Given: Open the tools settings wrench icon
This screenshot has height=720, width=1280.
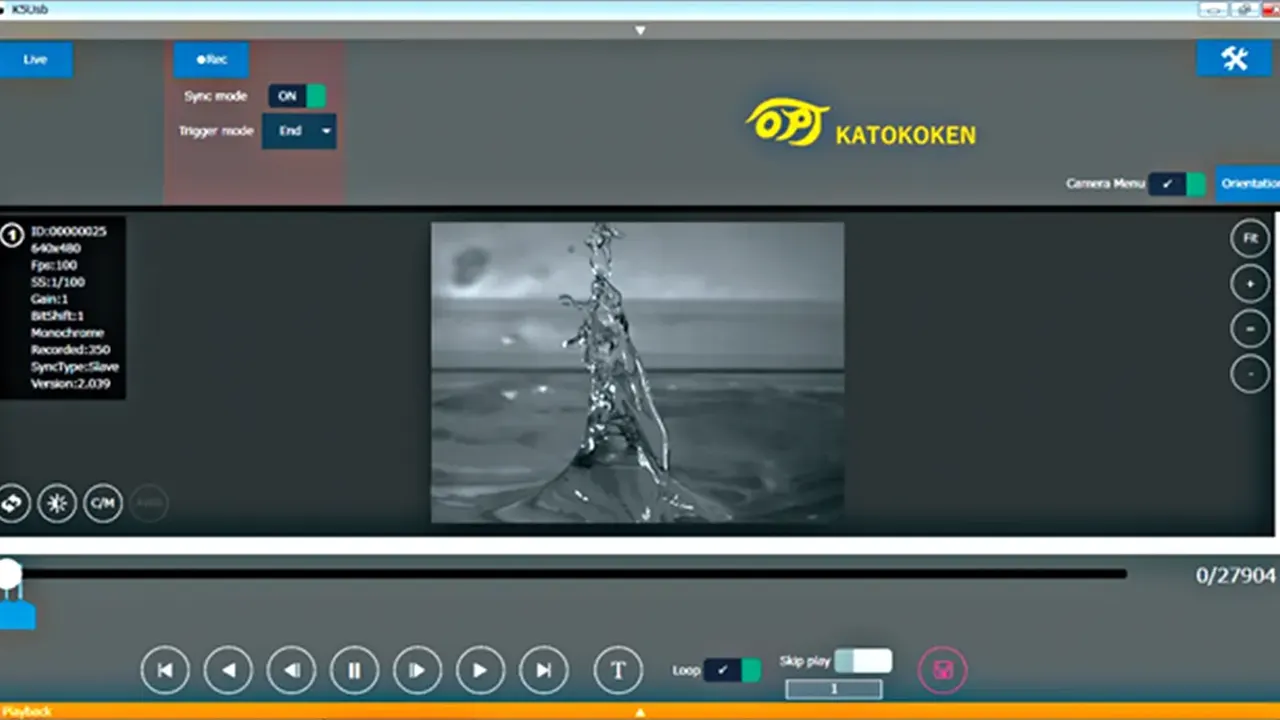Looking at the screenshot, I should (x=1234, y=59).
